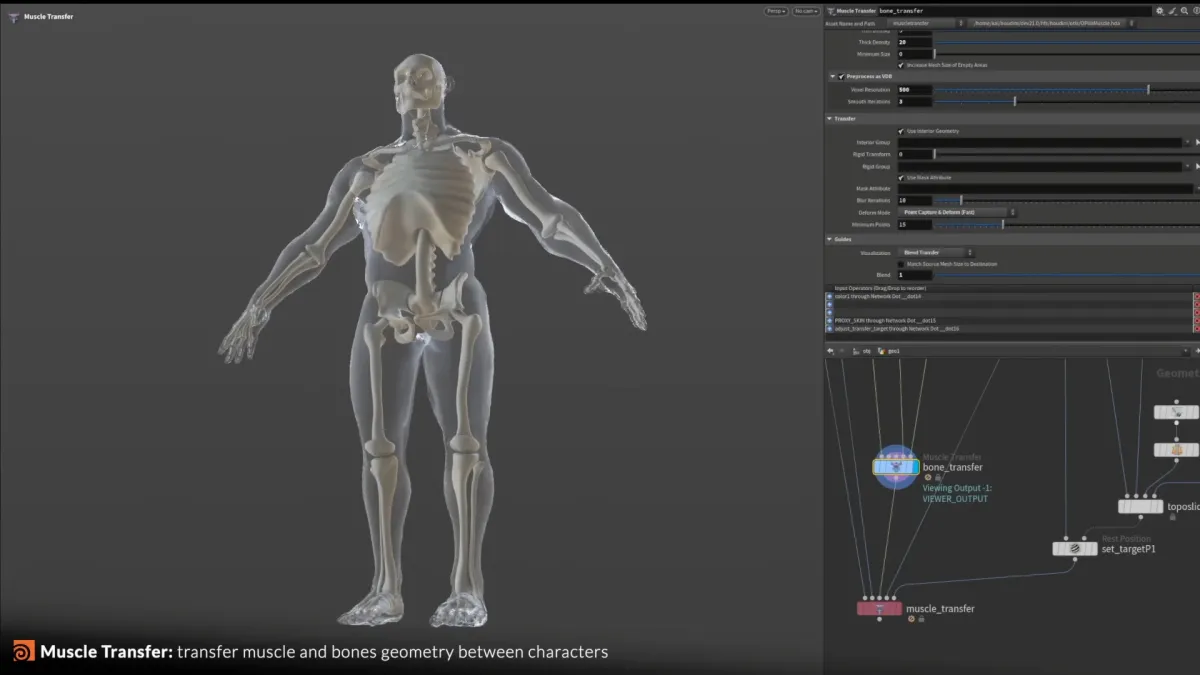Click the back navigation arrow in network editor toolbar
This screenshot has height=675, width=1200.
pyautogui.click(x=831, y=351)
